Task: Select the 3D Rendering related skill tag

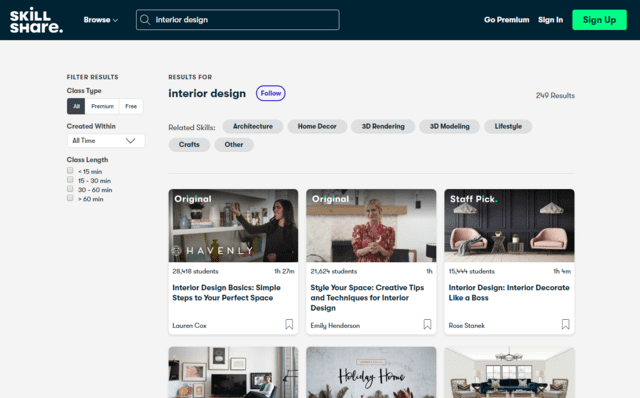Action: (x=383, y=126)
